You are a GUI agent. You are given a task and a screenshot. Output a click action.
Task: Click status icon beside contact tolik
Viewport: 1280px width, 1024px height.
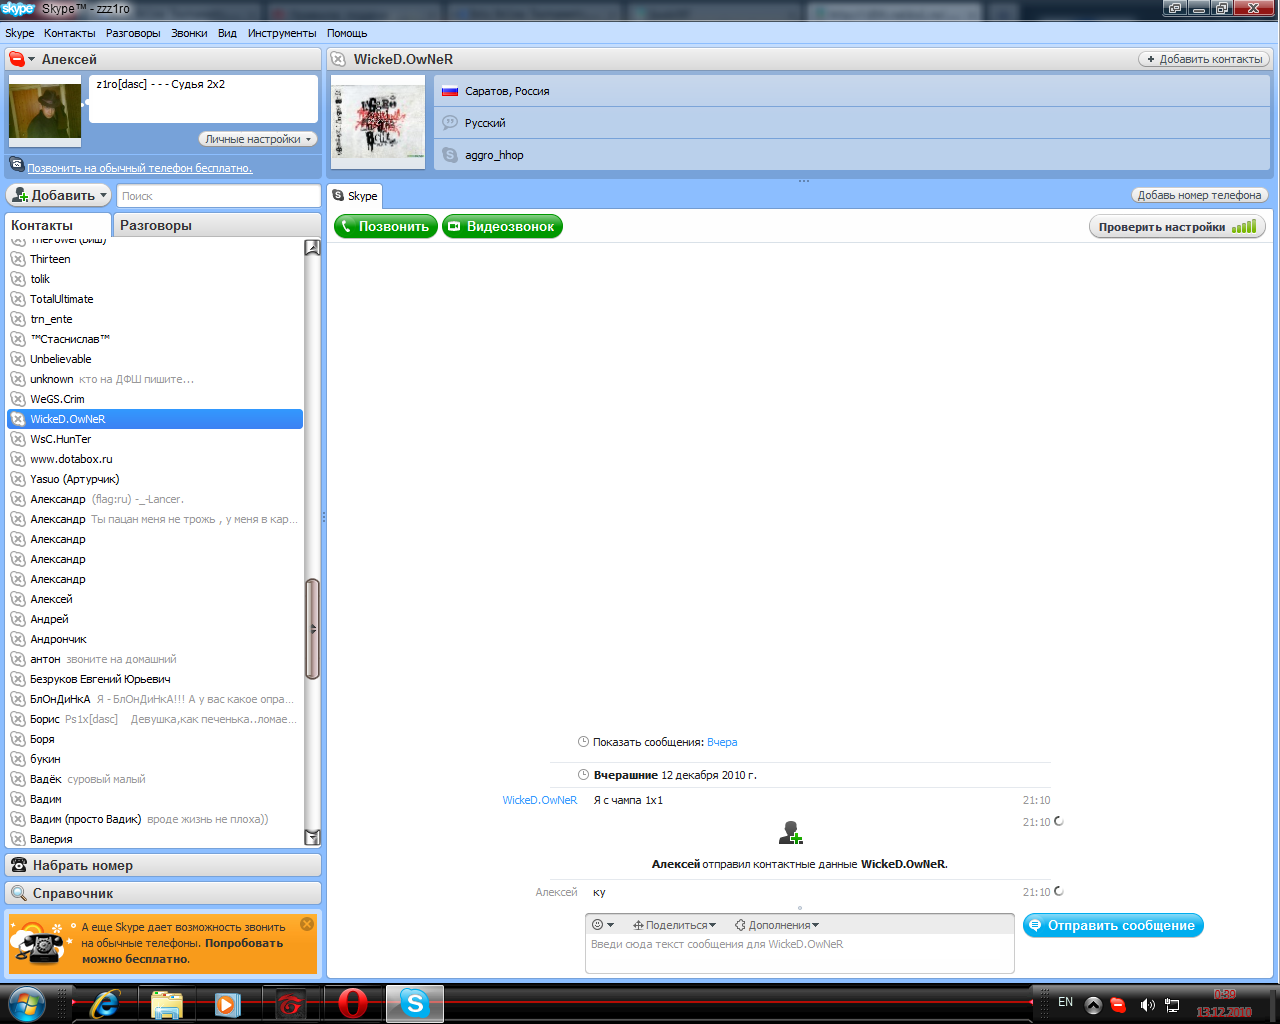[x=18, y=279]
